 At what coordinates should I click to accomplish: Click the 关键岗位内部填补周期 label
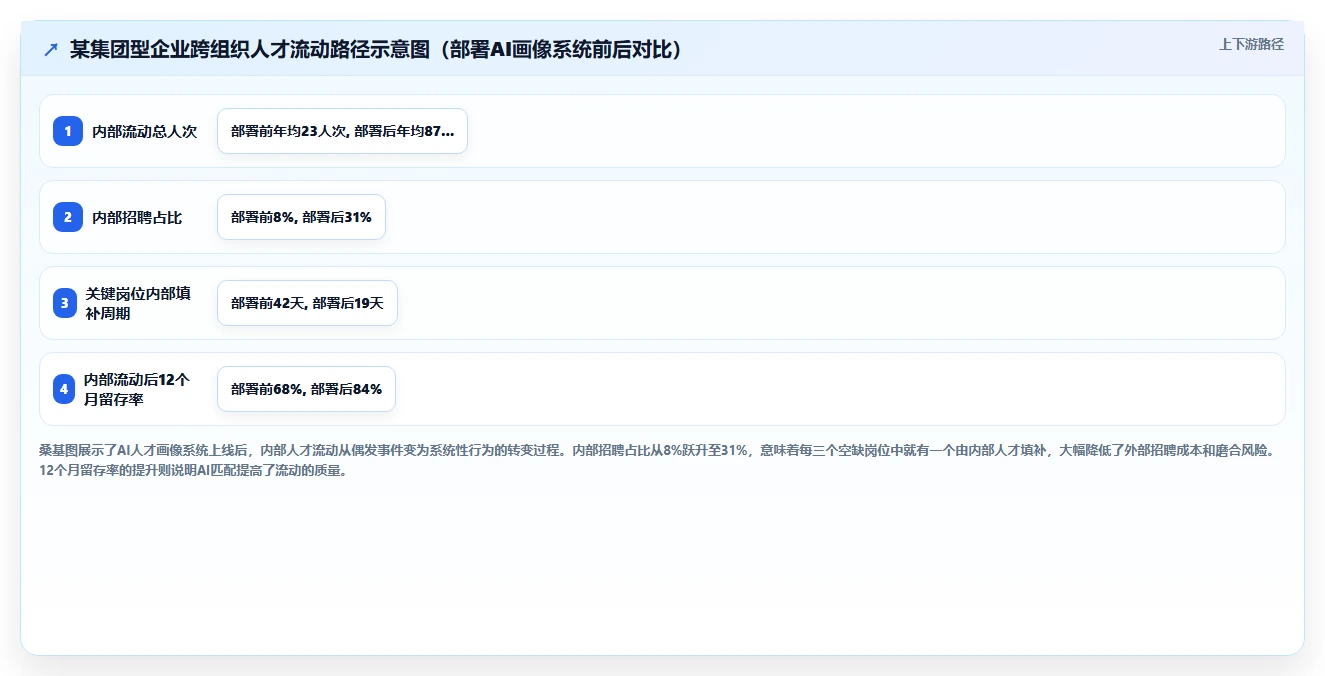point(138,303)
